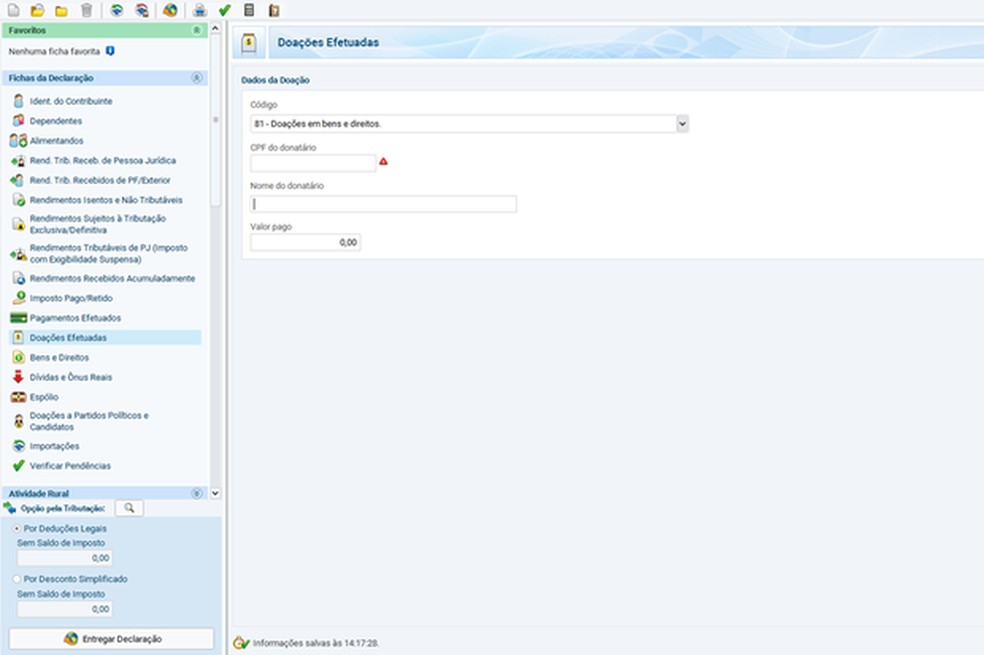Click the Nome do donatário input field

383,204
